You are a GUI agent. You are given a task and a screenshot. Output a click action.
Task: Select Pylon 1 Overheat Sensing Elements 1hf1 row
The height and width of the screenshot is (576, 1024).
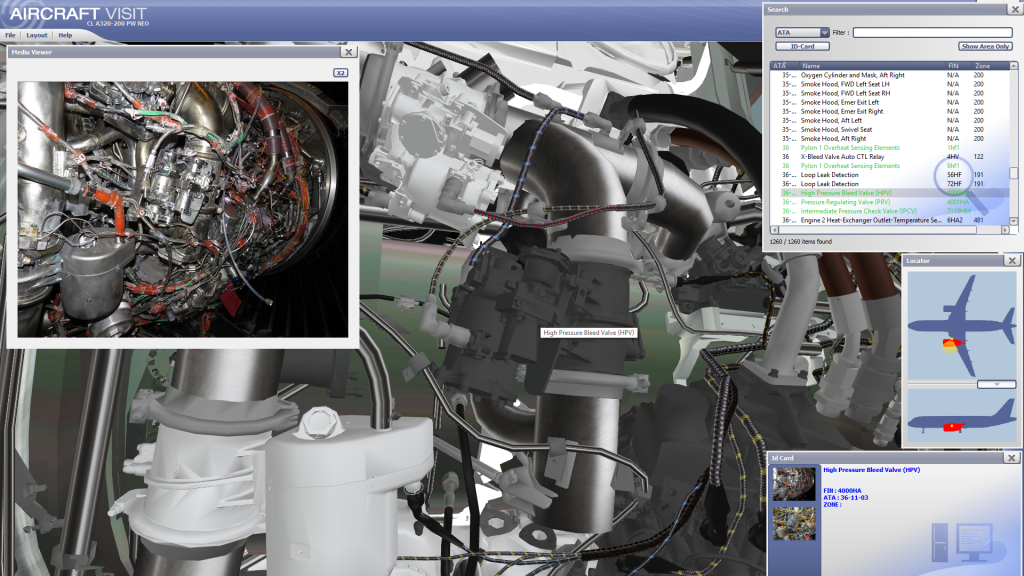pyautogui.click(x=889, y=148)
